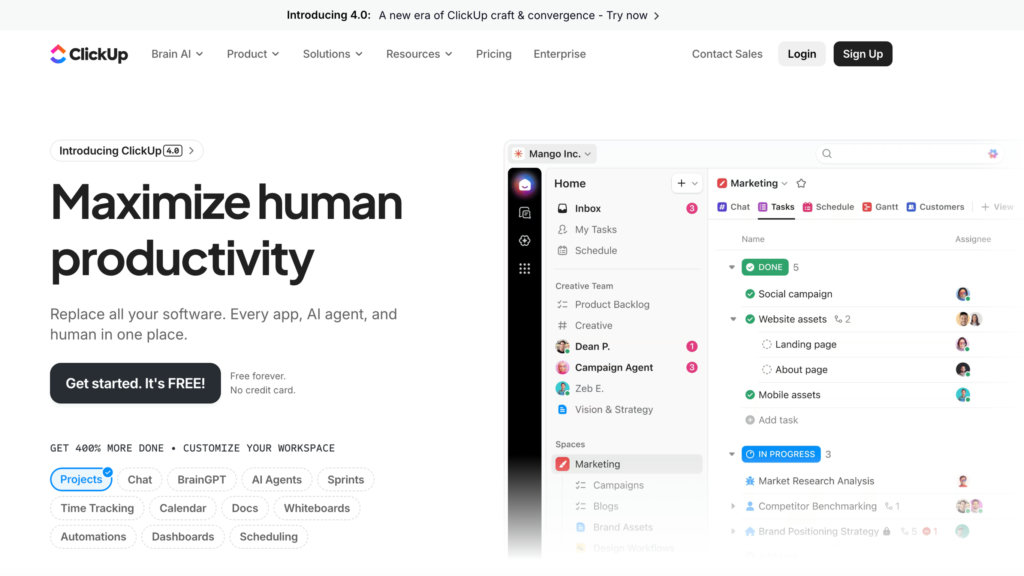Switch to the Gantt tab

pyautogui.click(x=880, y=207)
